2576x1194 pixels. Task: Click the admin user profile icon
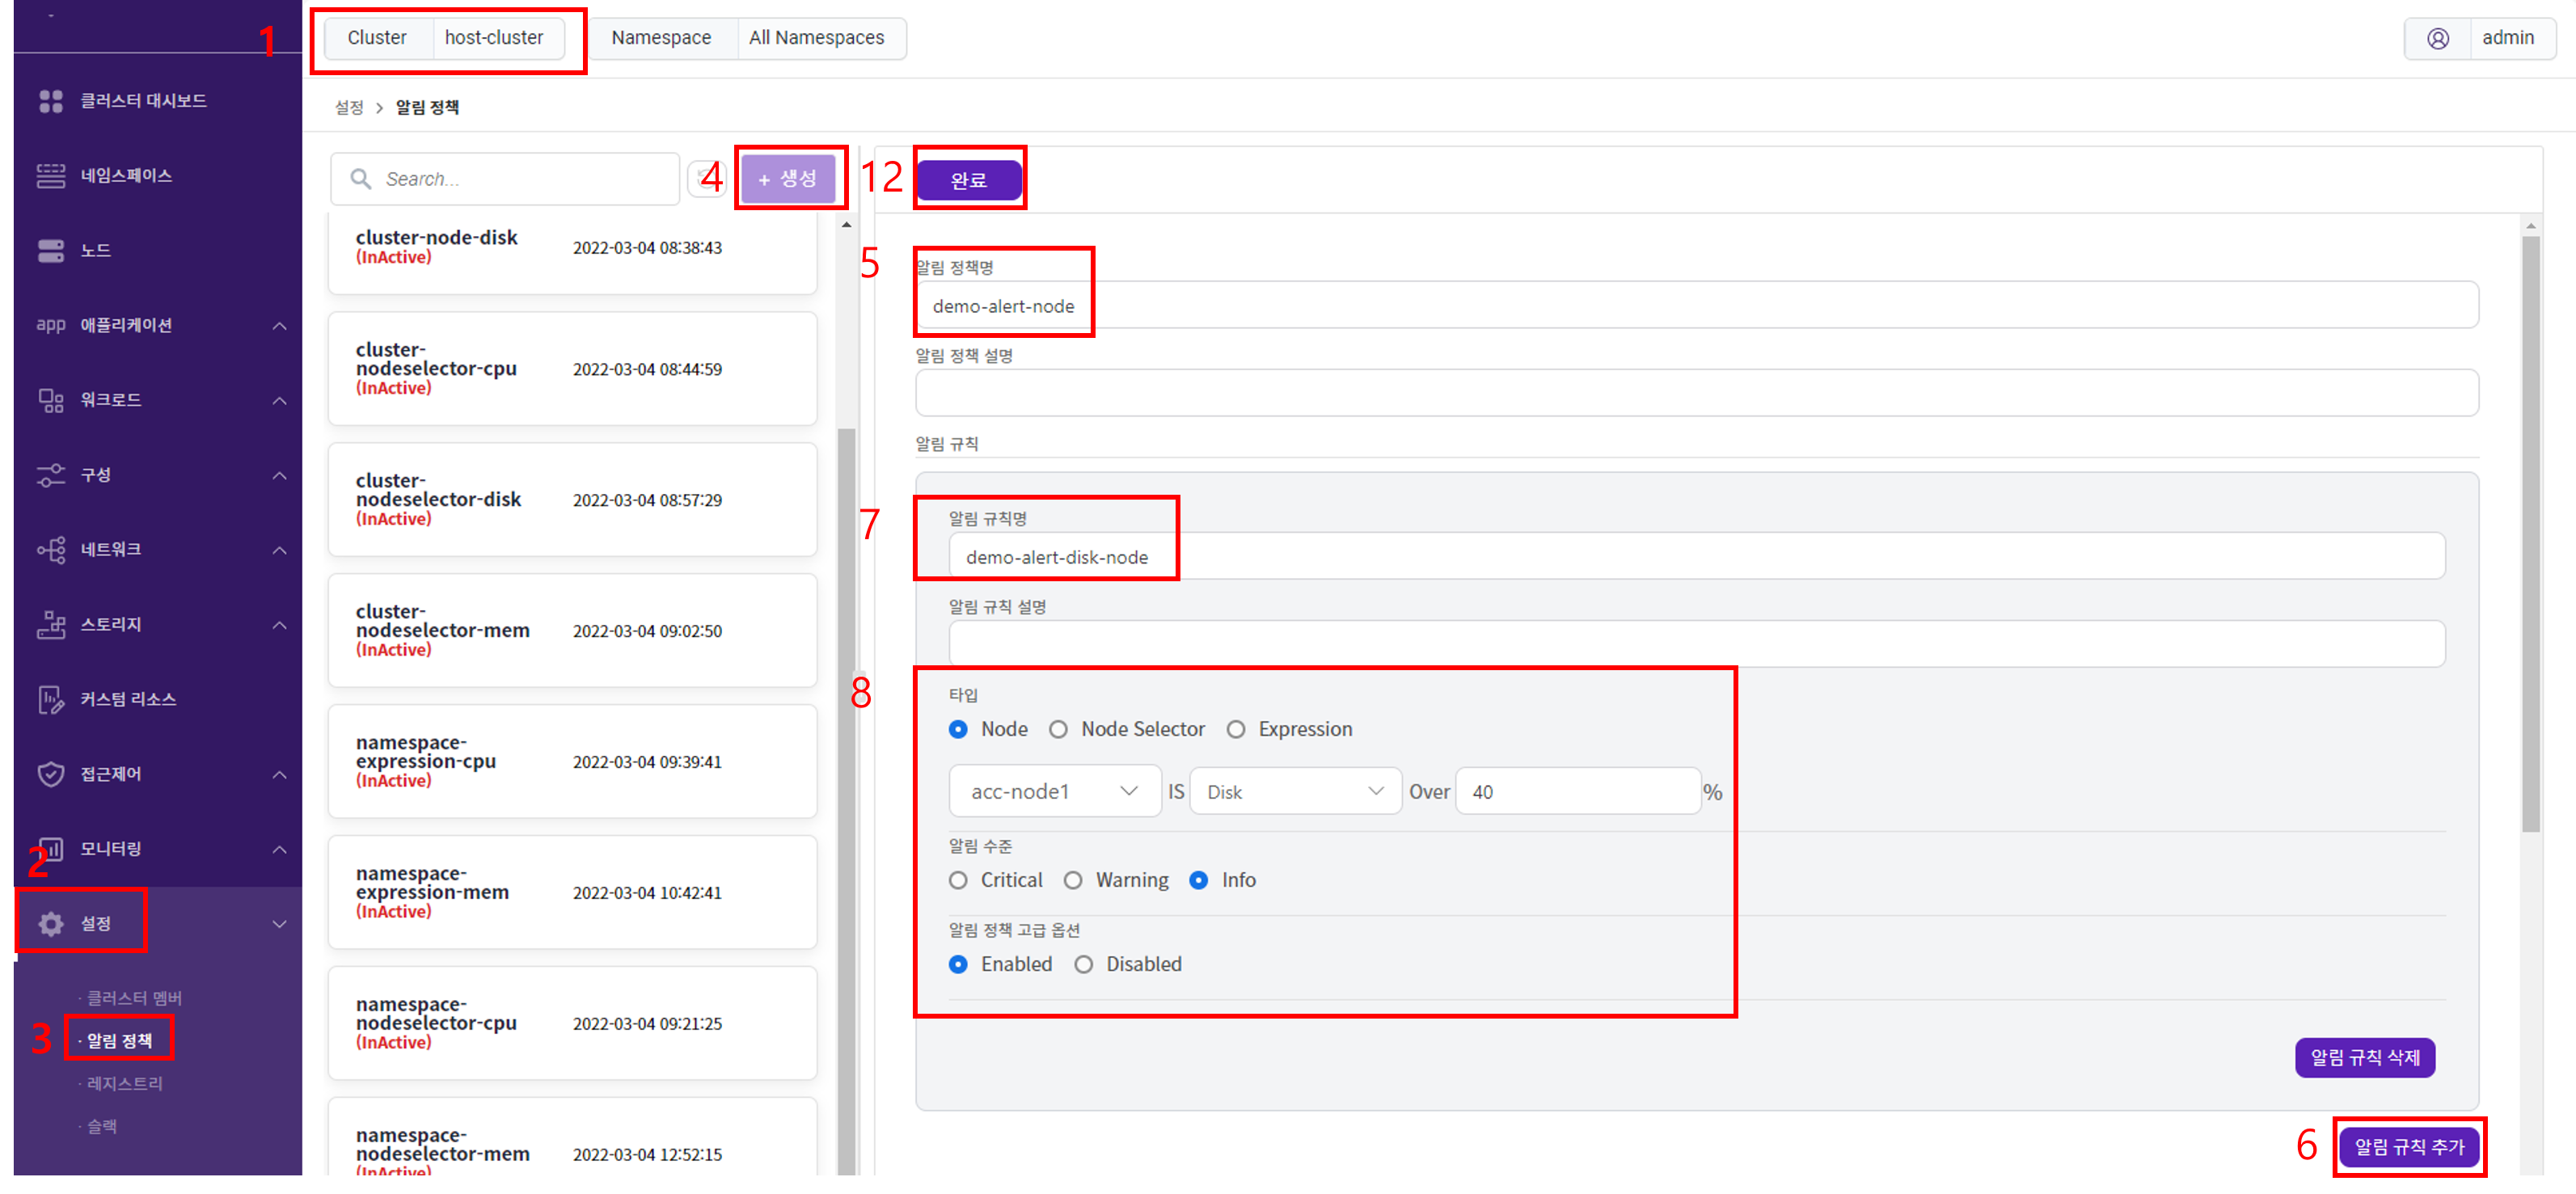pyautogui.click(x=2437, y=38)
